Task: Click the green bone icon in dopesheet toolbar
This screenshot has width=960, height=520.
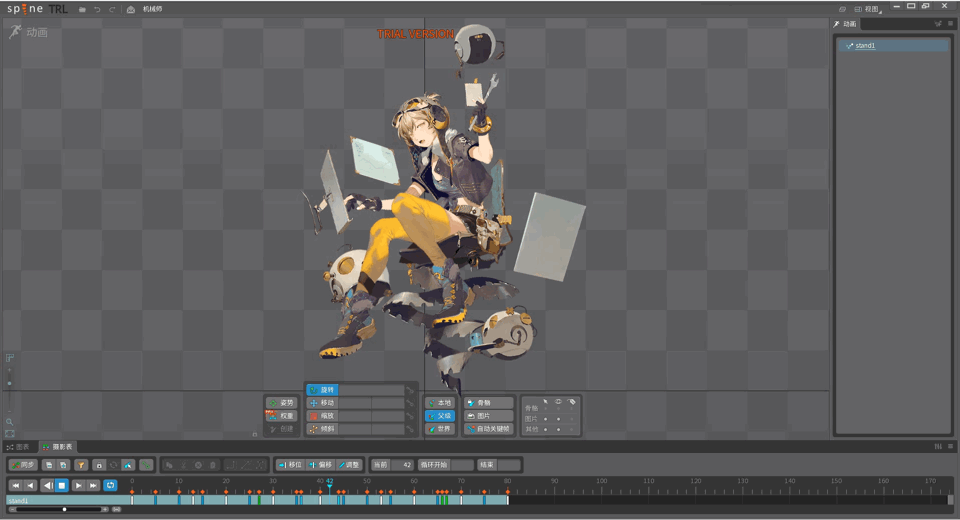Action: pos(146,465)
